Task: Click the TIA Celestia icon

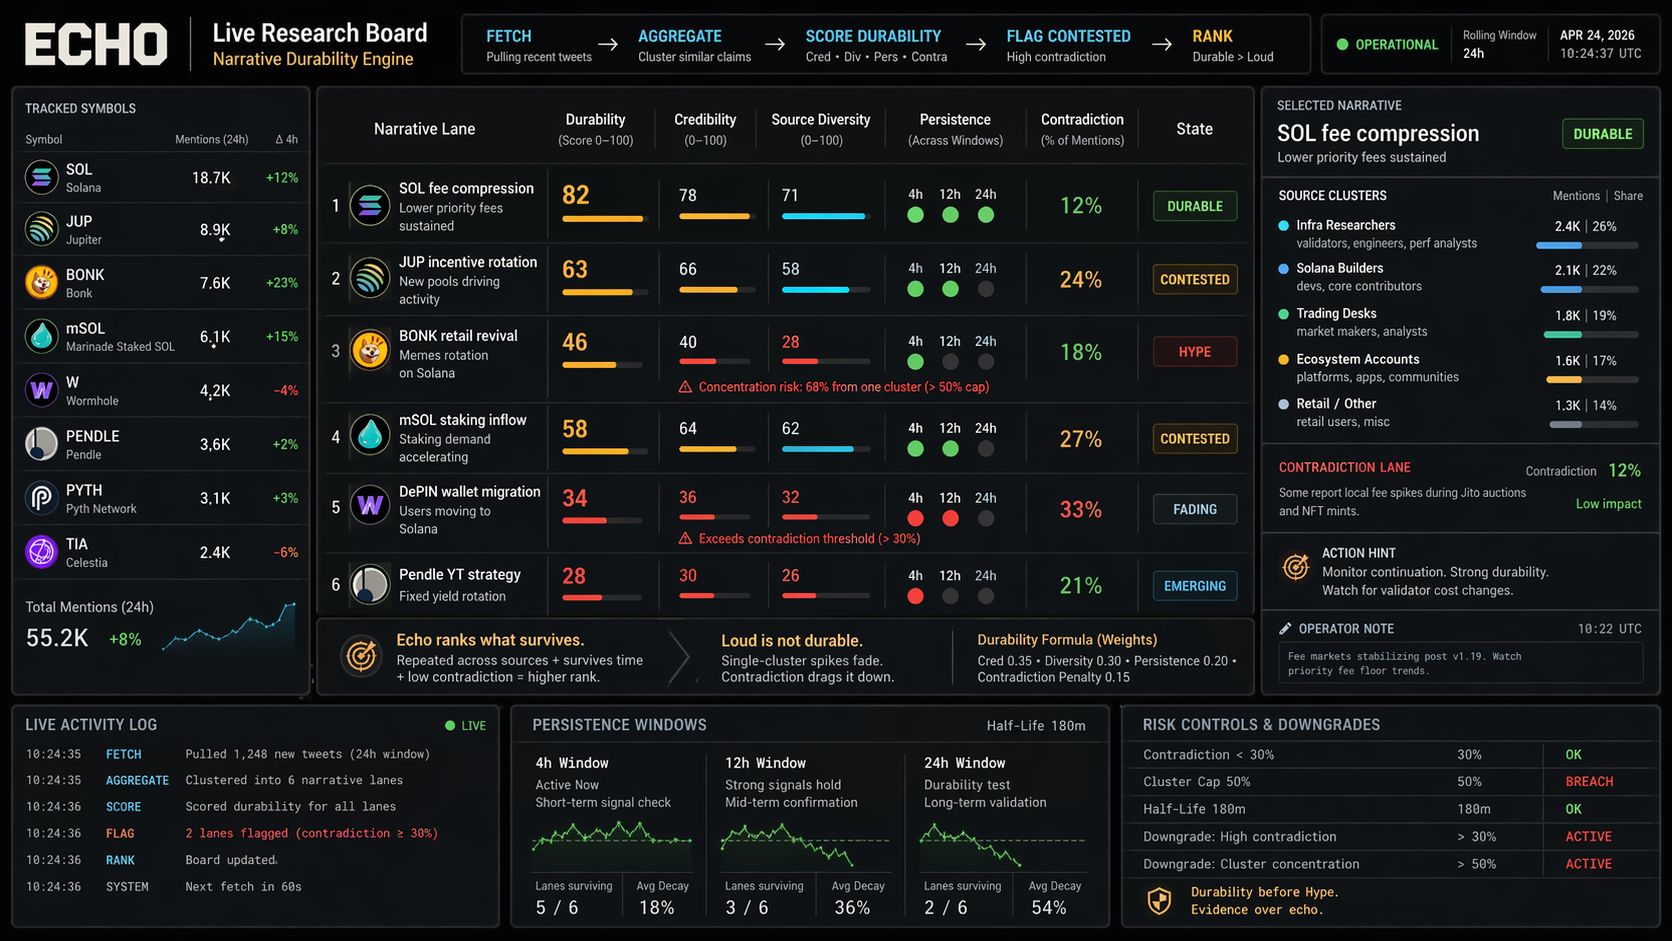Action: click(x=41, y=552)
